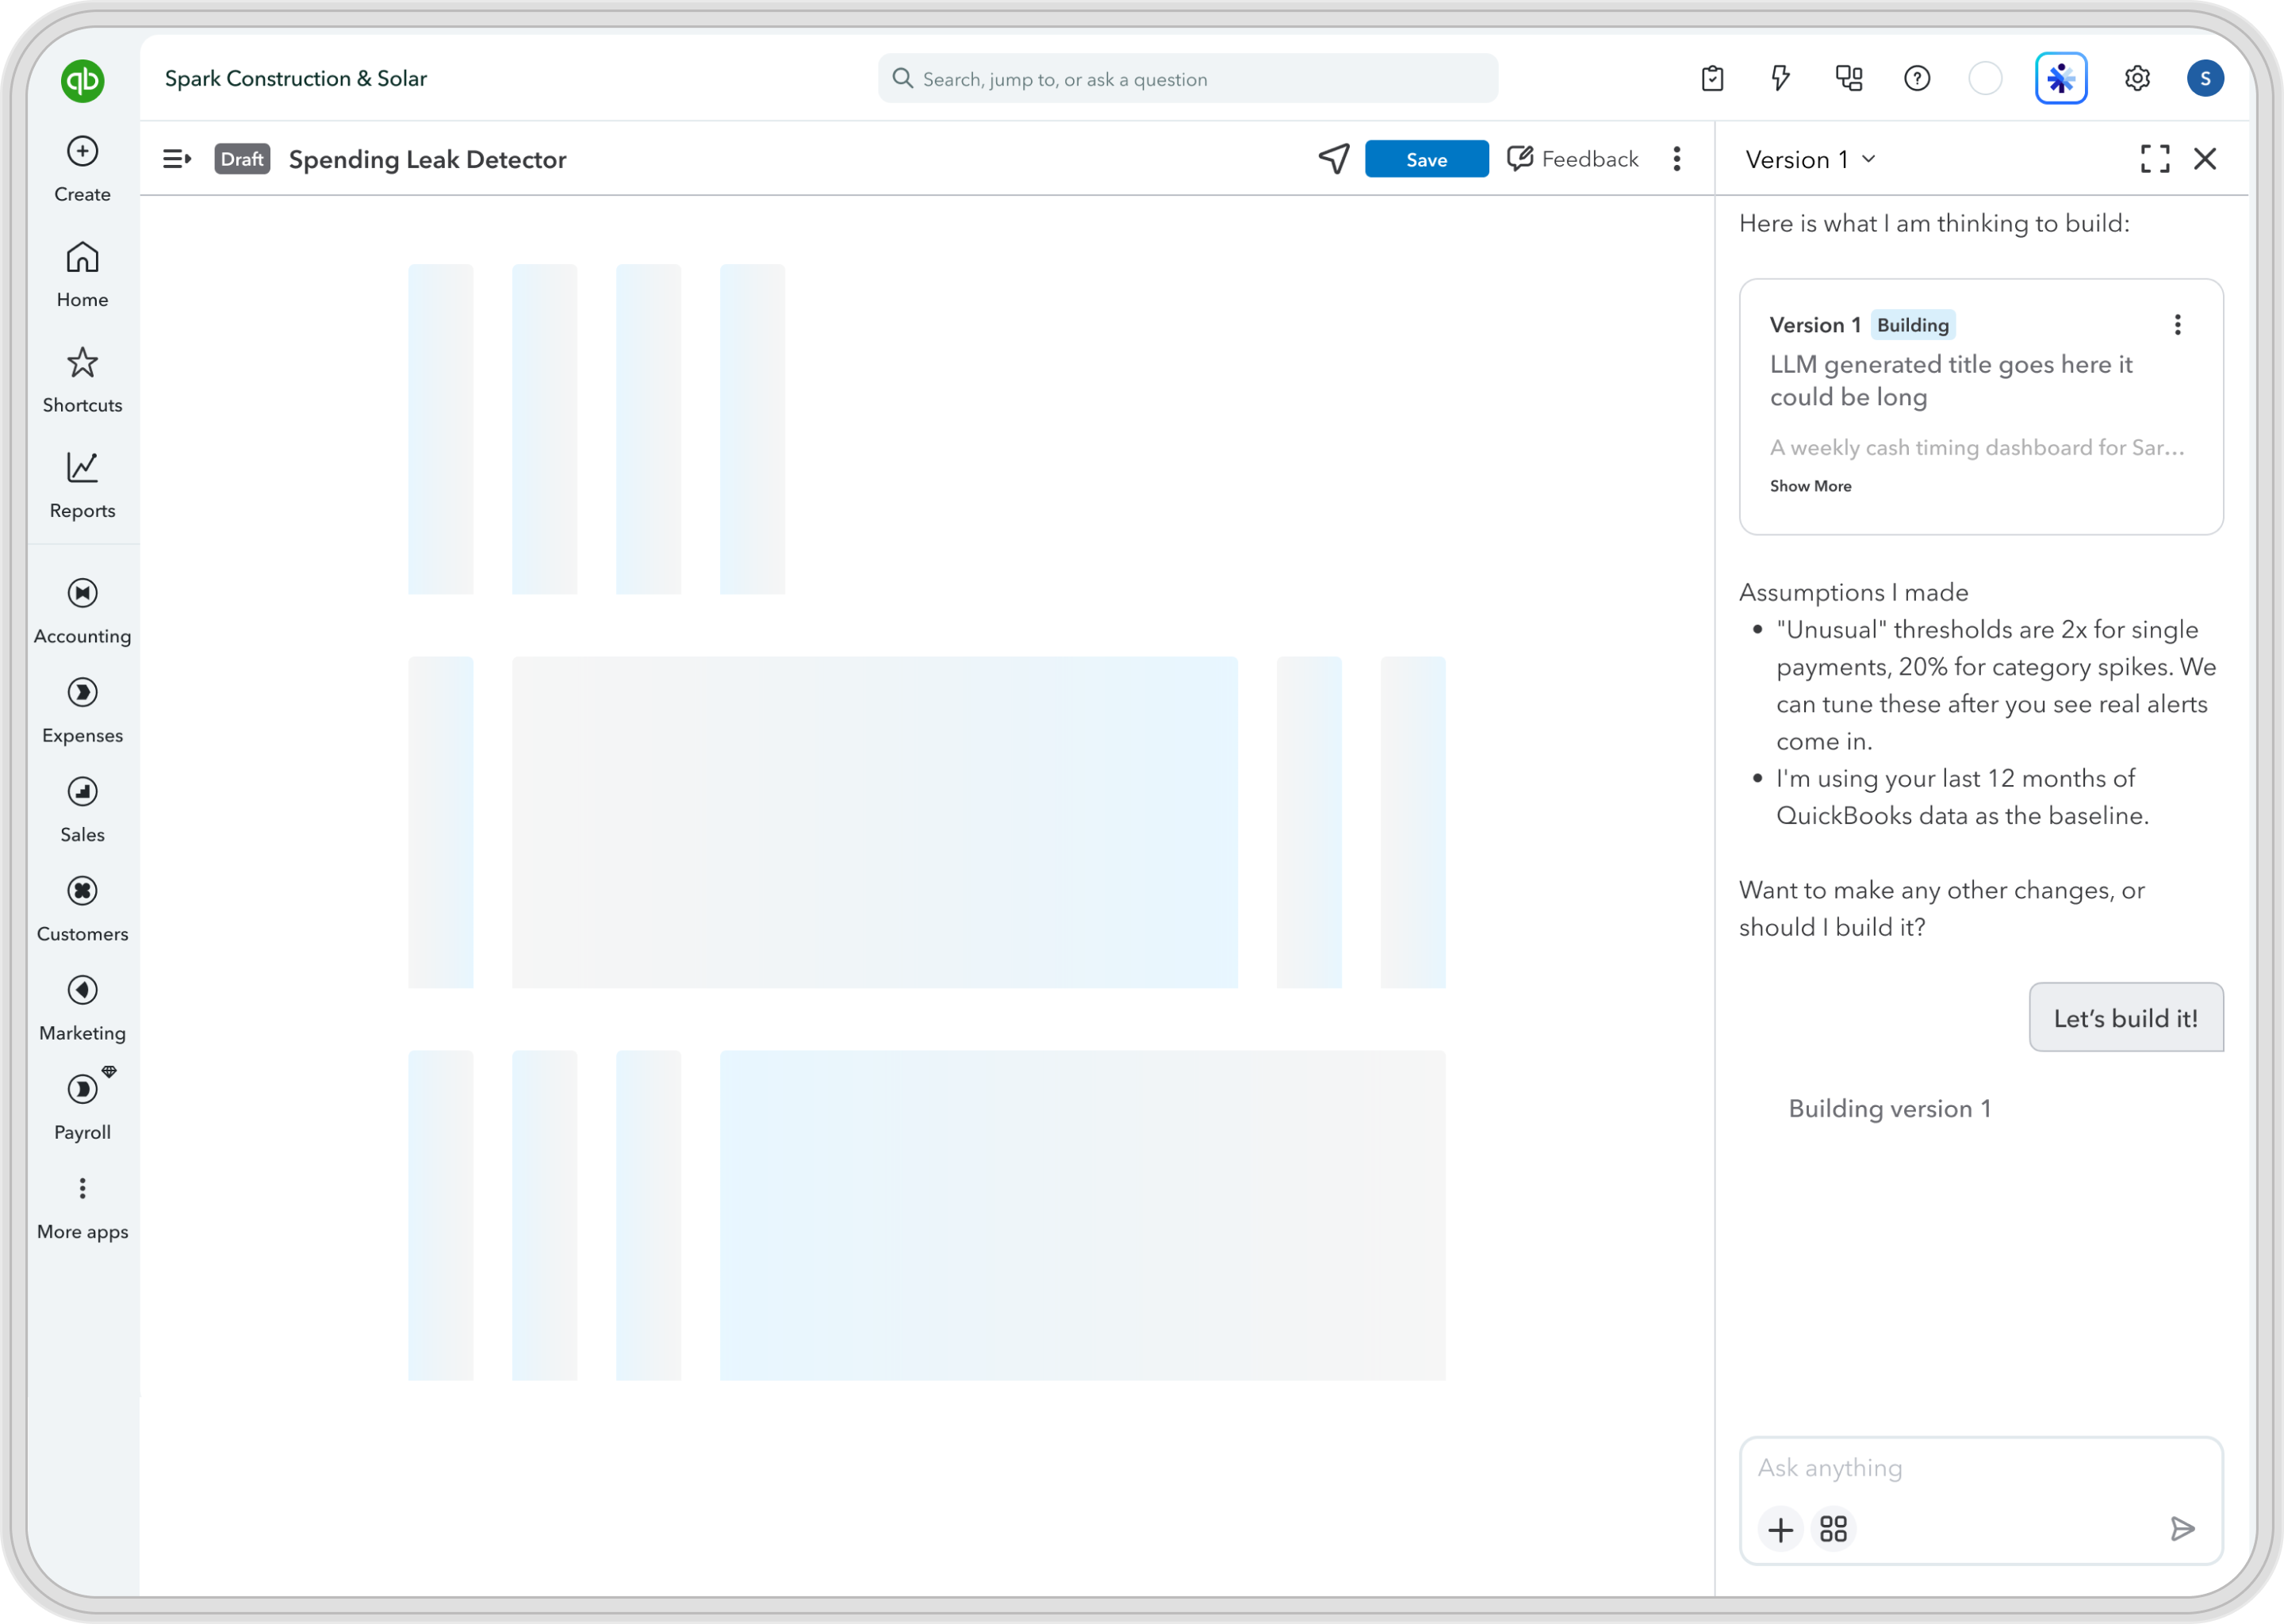Save the Spending Leak Detector
The image size is (2284, 1624).
(1426, 159)
